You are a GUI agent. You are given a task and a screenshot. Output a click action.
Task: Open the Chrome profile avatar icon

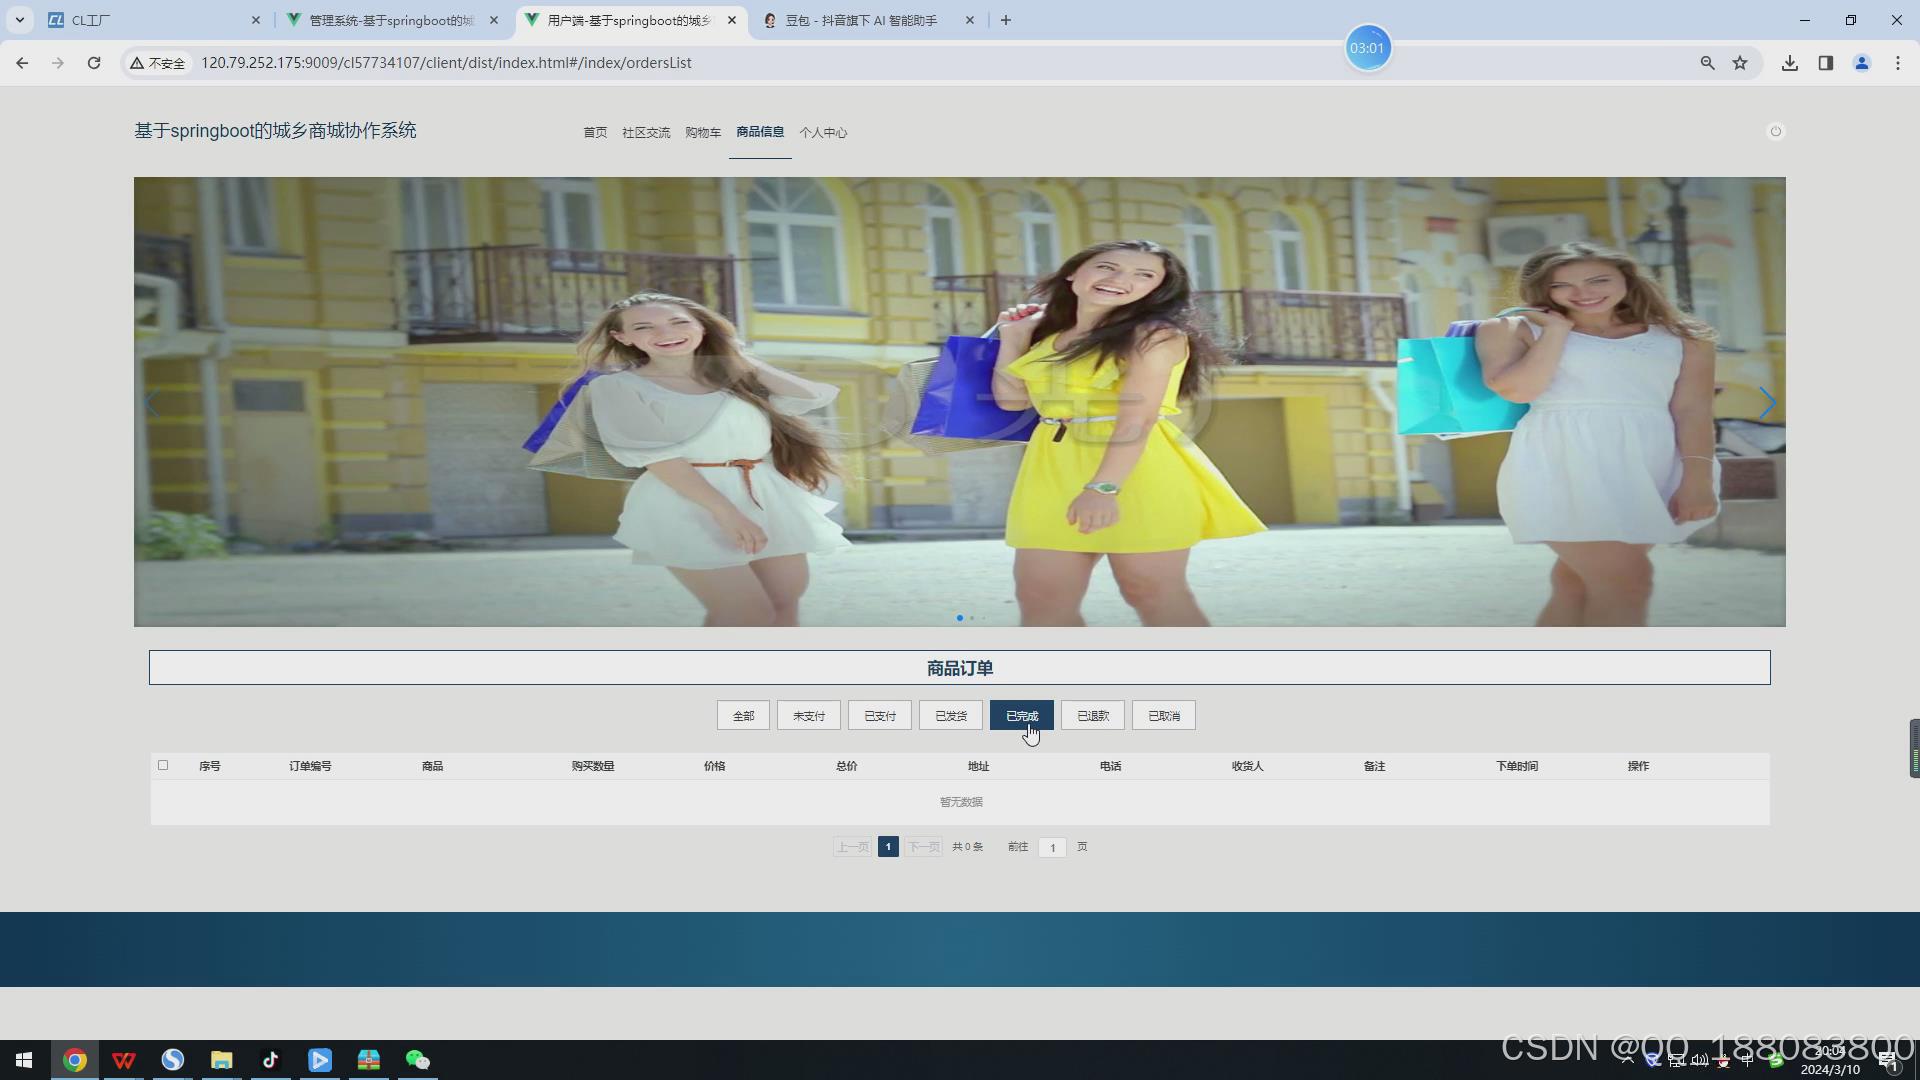1861,63
